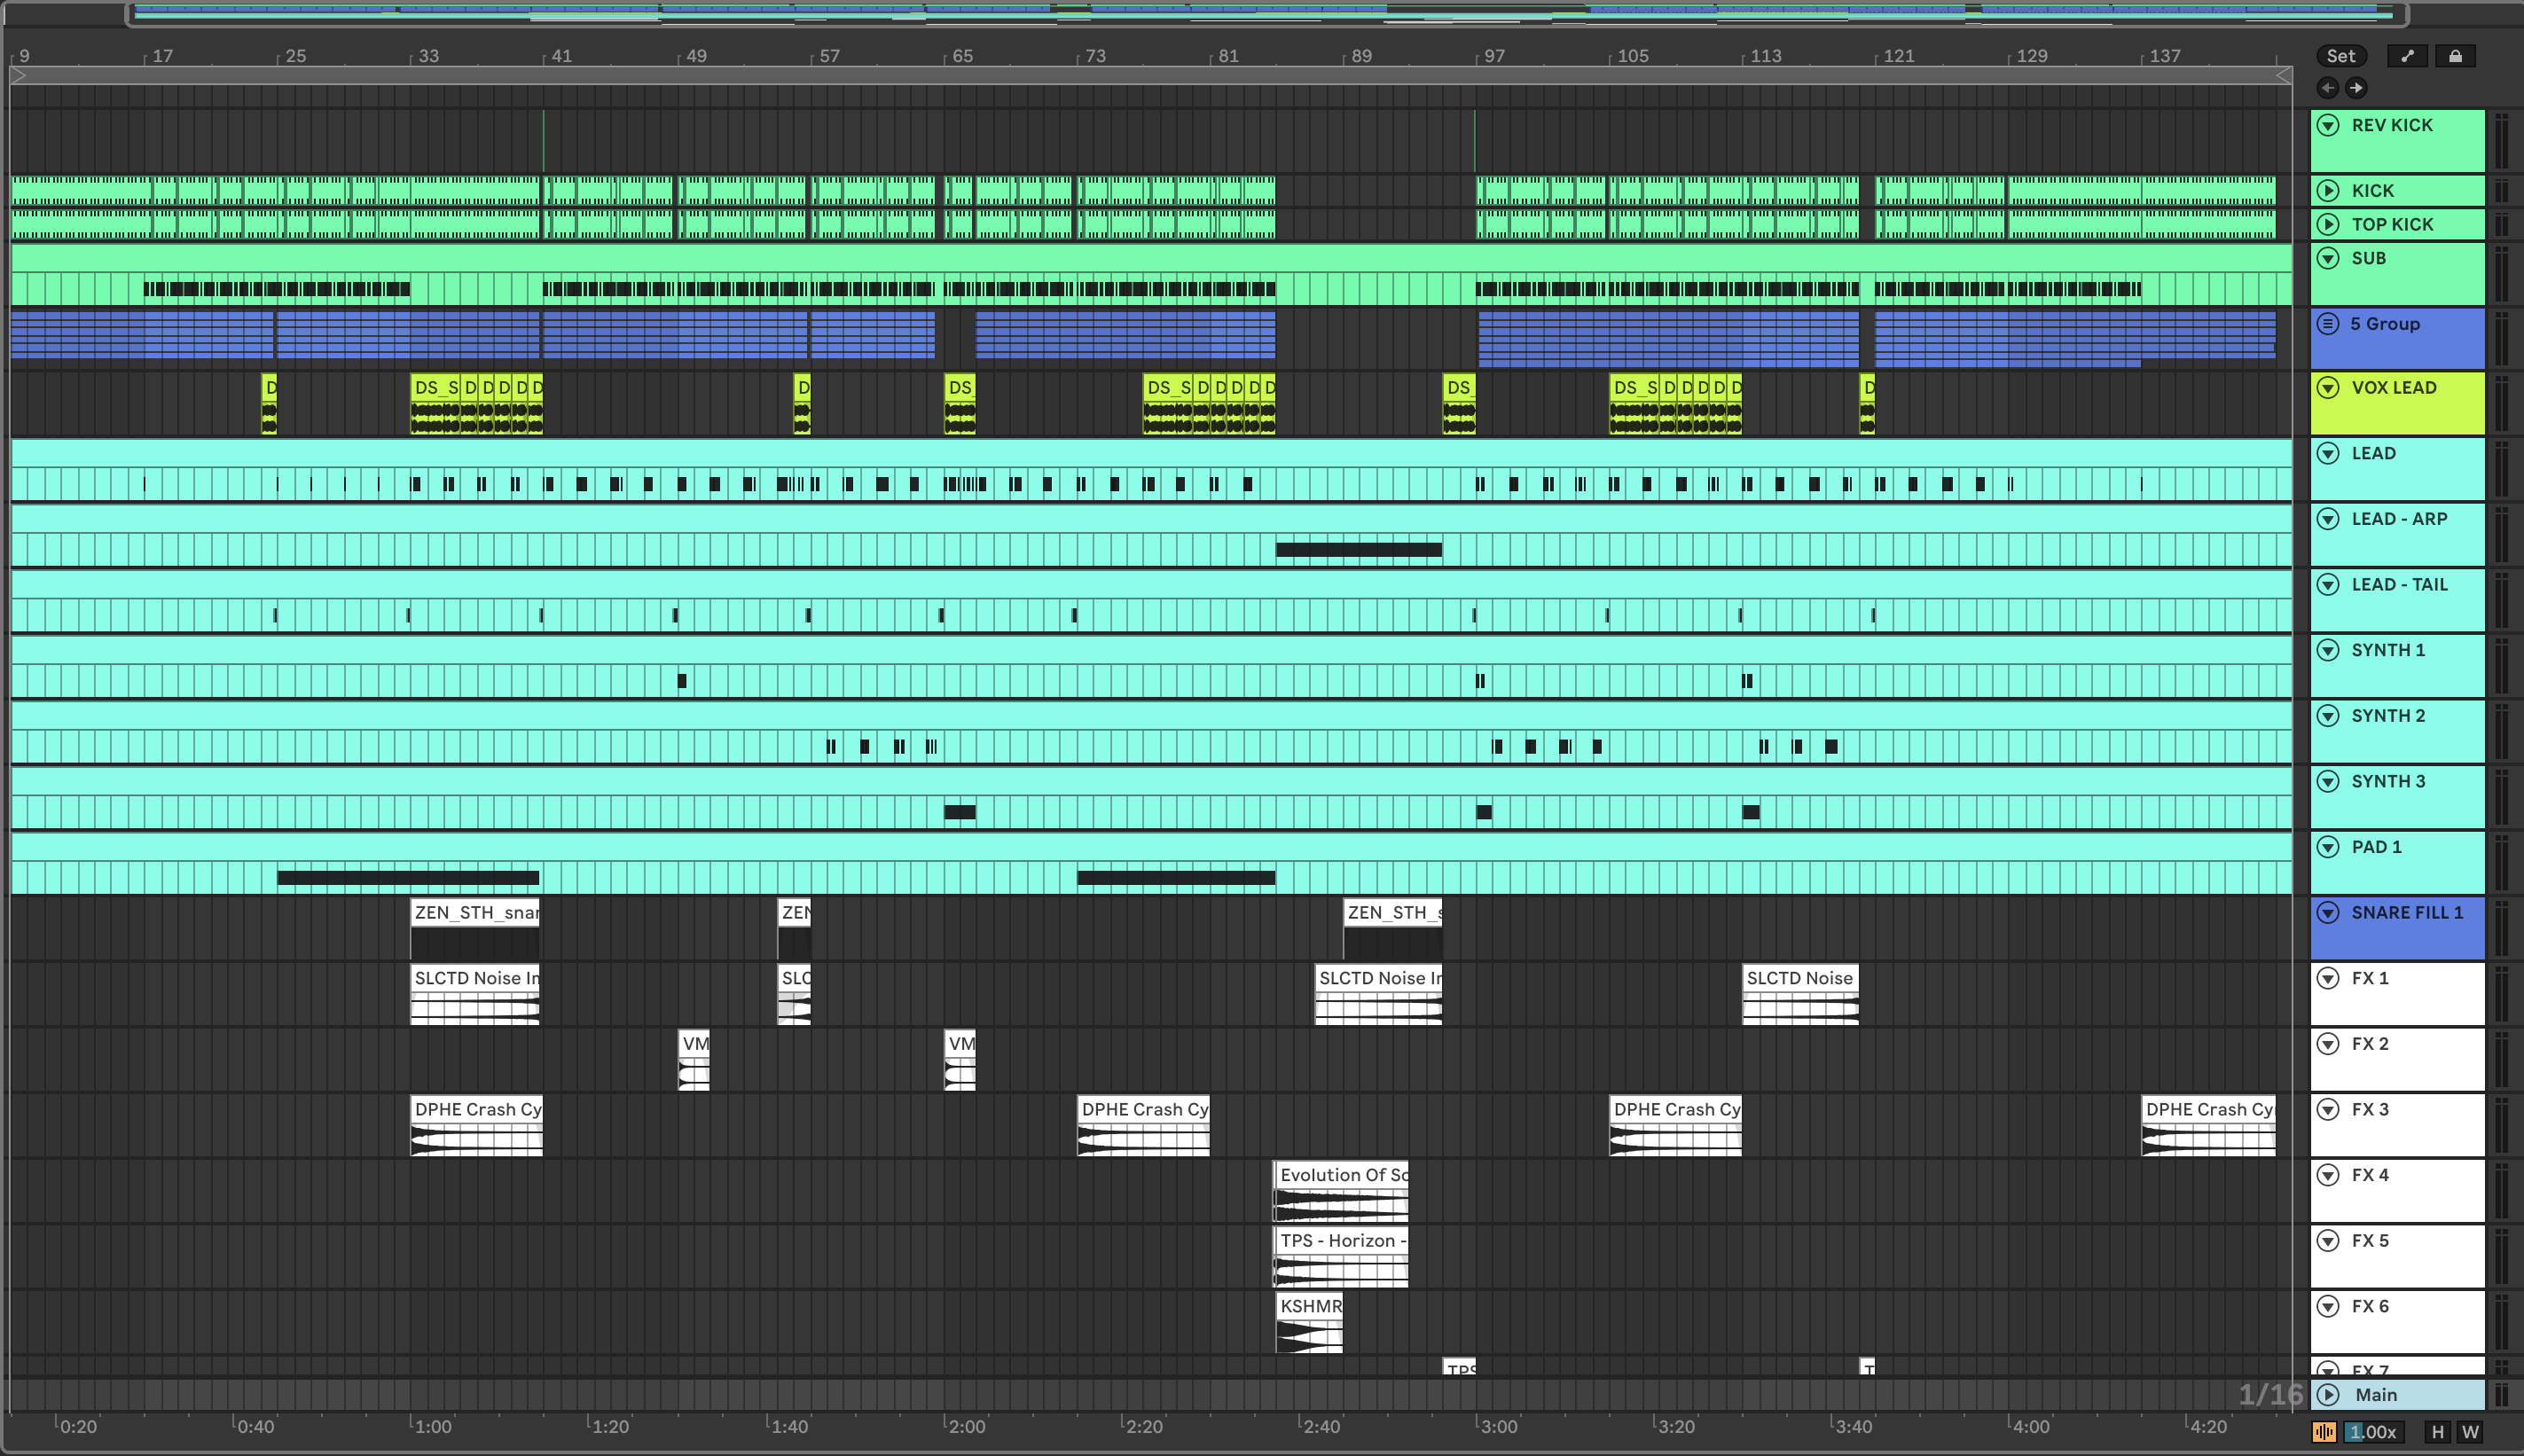The image size is (2524, 1456).
Task: Collapse the REV KICK track
Action: coord(2328,125)
